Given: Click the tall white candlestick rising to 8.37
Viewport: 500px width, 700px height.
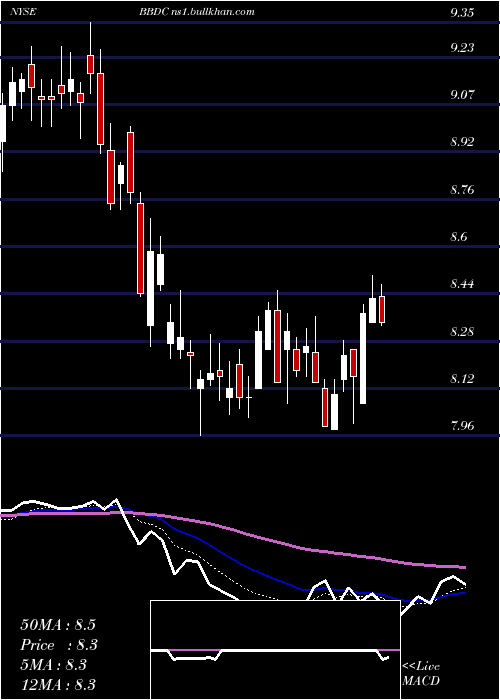Looking at the screenshot, I should pyautogui.click(x=363, y=358).
